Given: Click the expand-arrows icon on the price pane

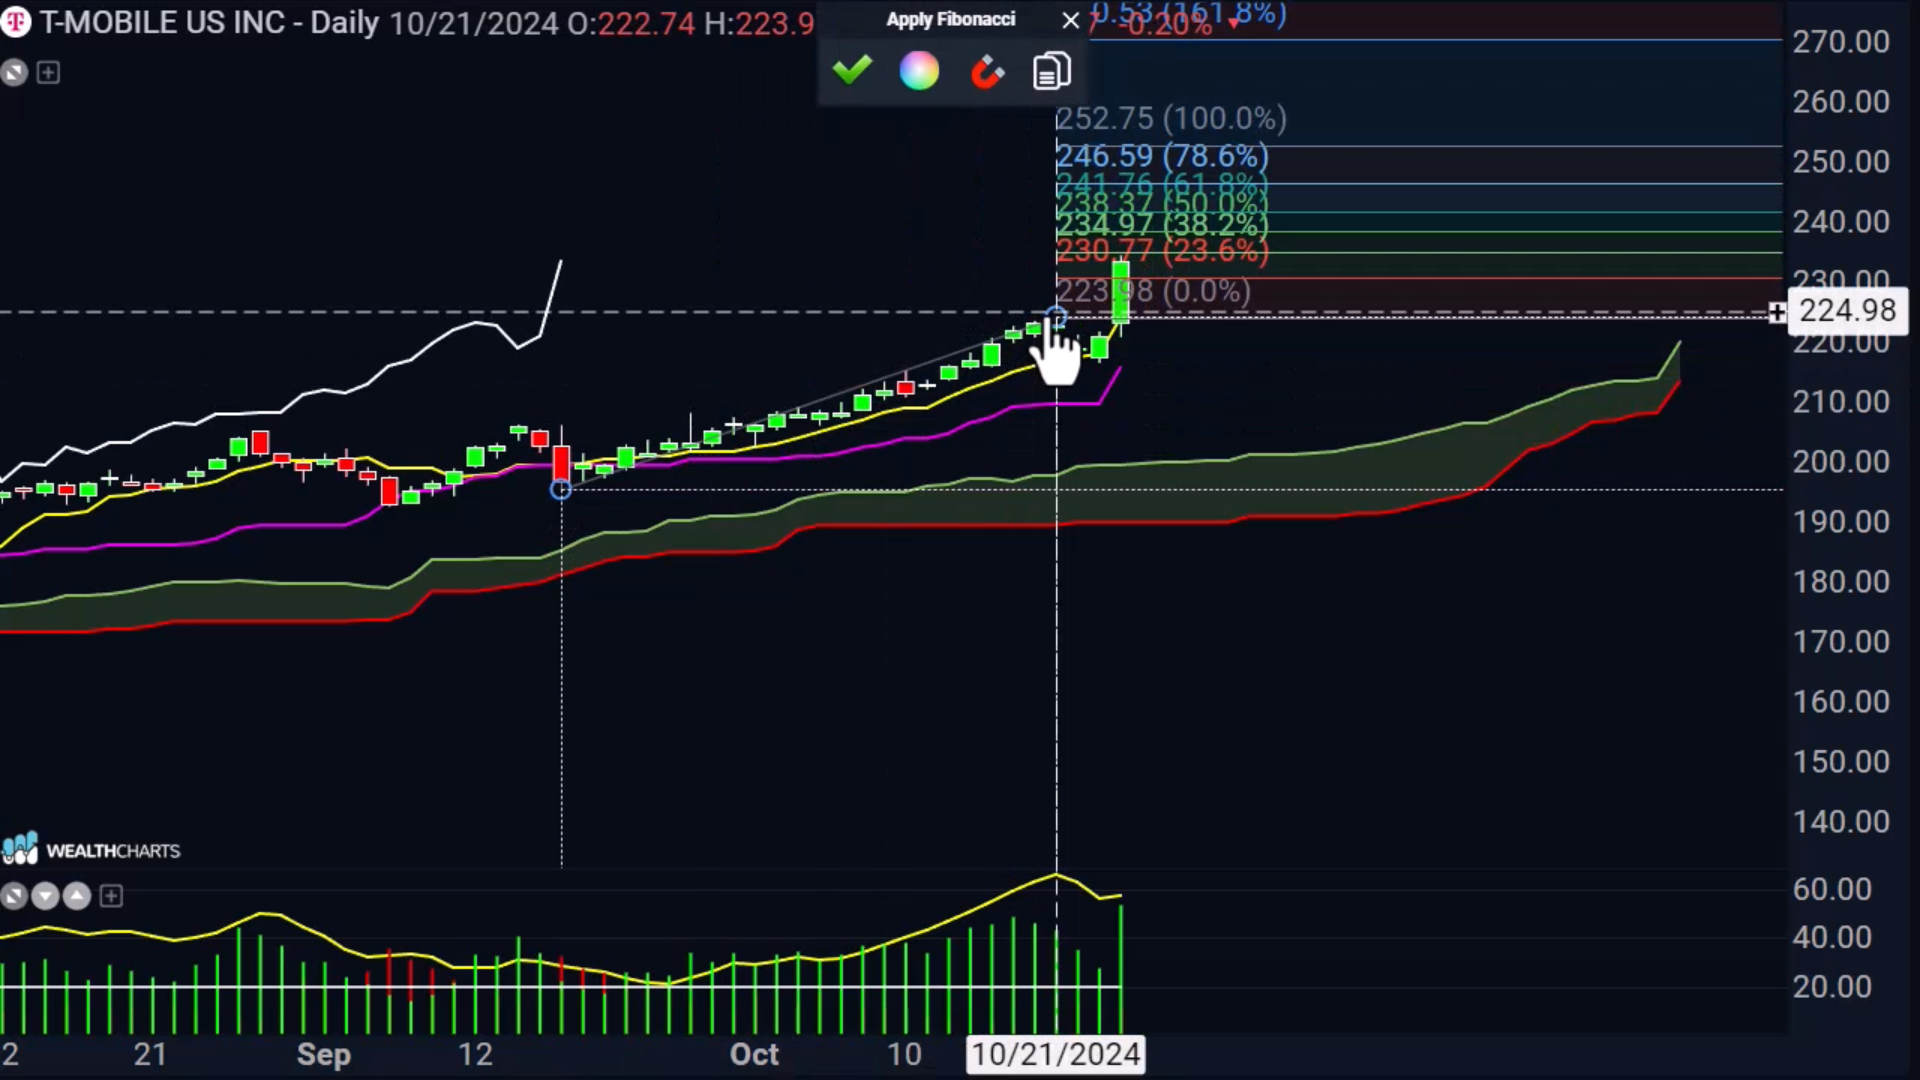Looking at the screenshot, I should 14,73.
